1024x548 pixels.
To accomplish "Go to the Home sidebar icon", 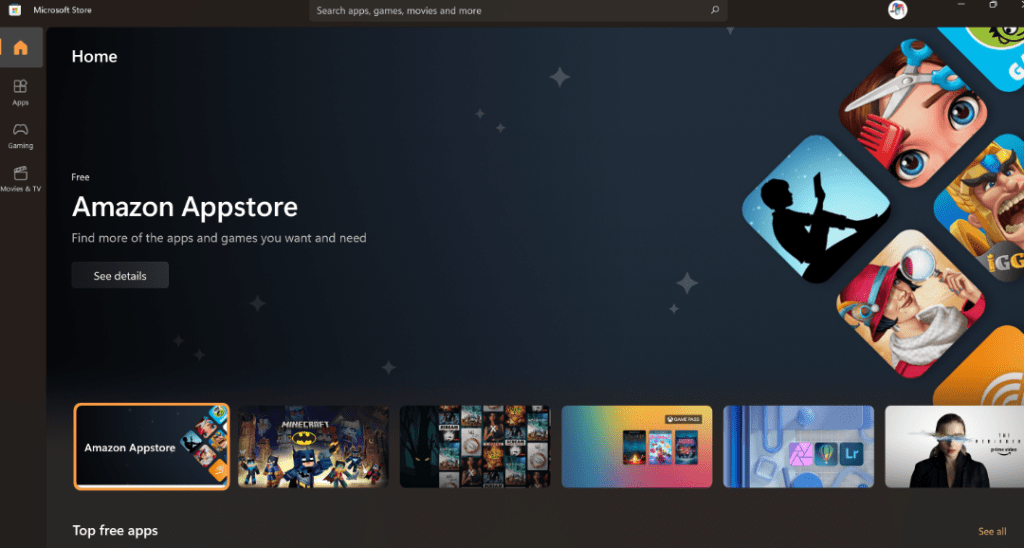I will point(21,48).
